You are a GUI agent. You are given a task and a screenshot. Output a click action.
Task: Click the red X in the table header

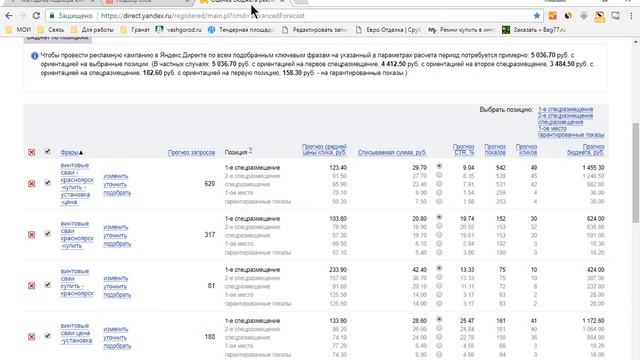(x=31, y=152)
